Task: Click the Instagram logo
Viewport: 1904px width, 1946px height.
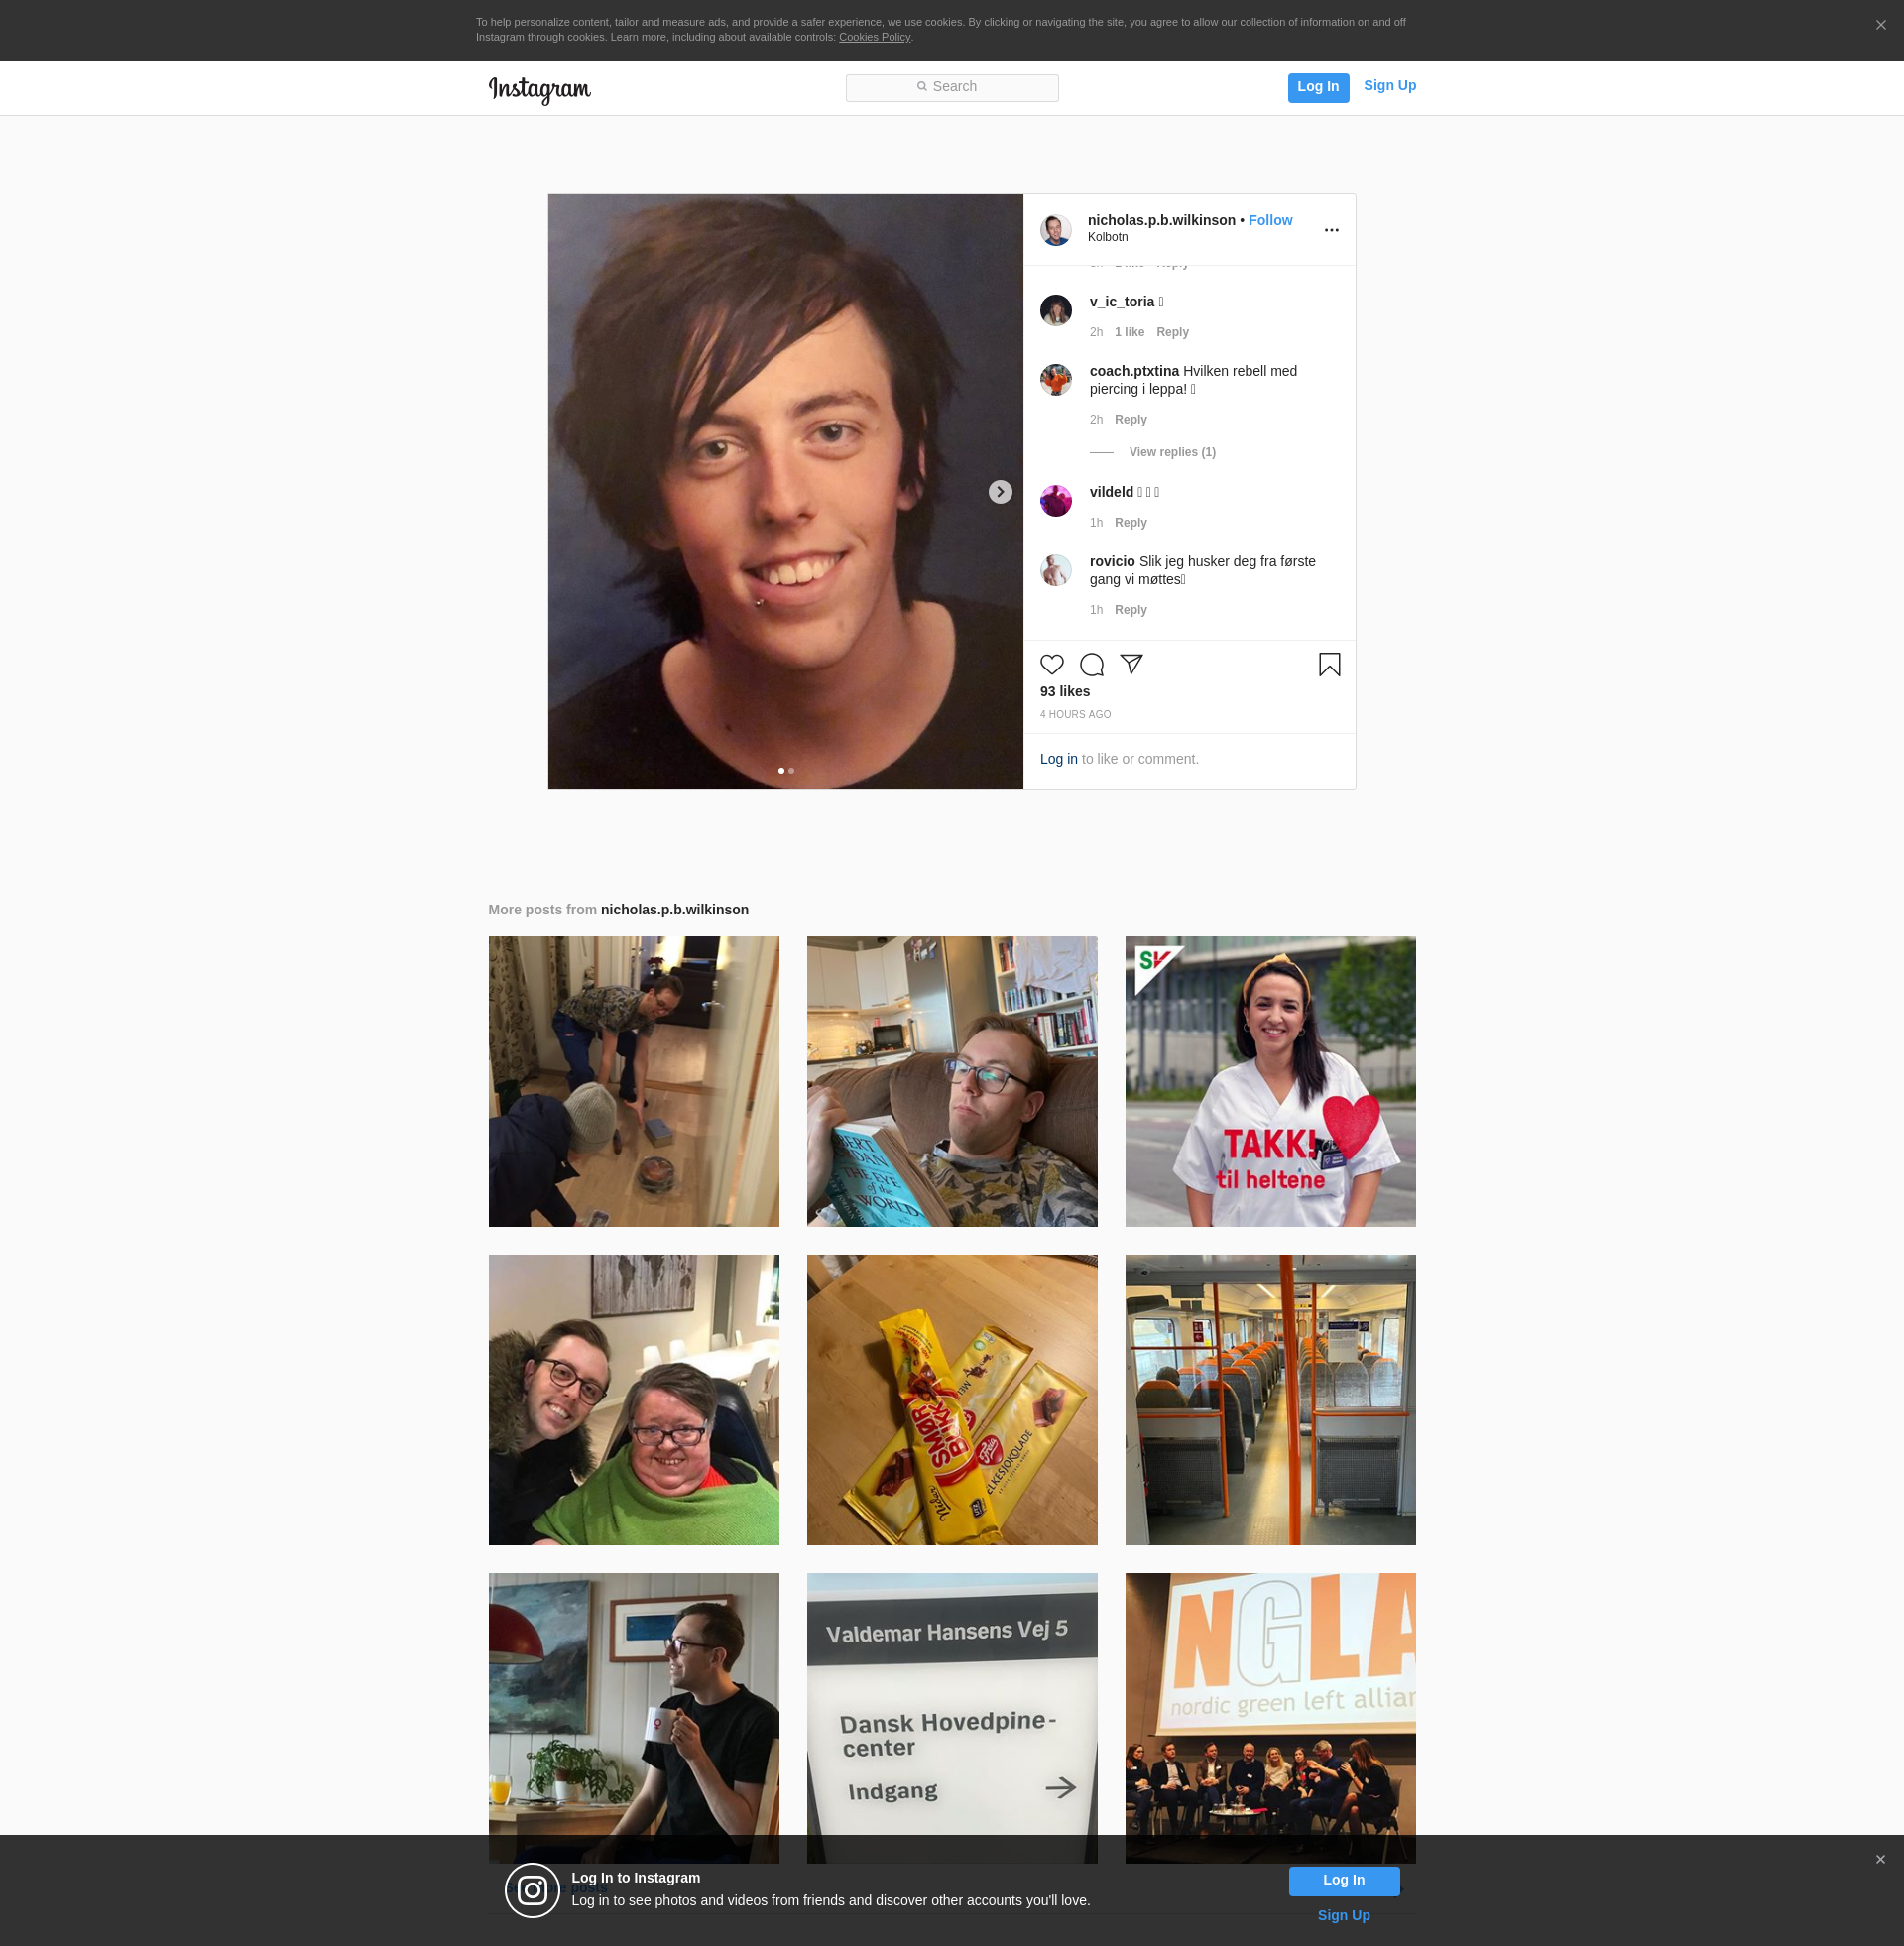Action: point(539,89)
